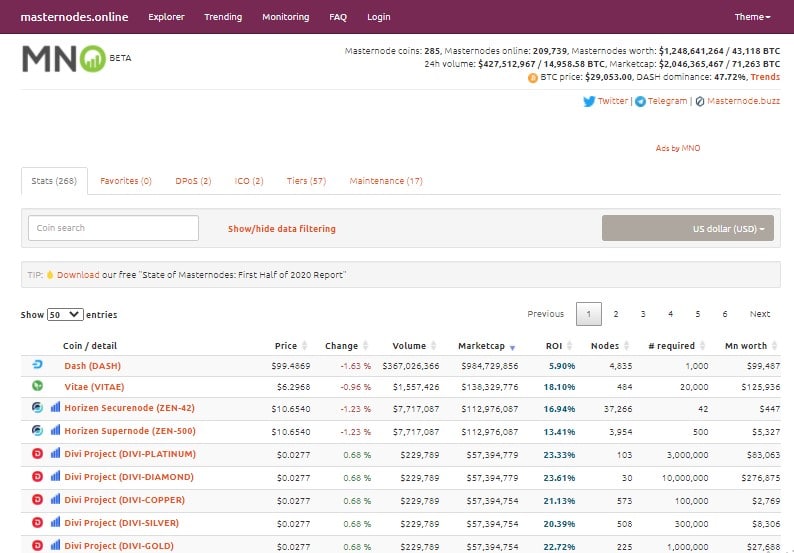Open the Show entries count dropdown

coord(65,314)
